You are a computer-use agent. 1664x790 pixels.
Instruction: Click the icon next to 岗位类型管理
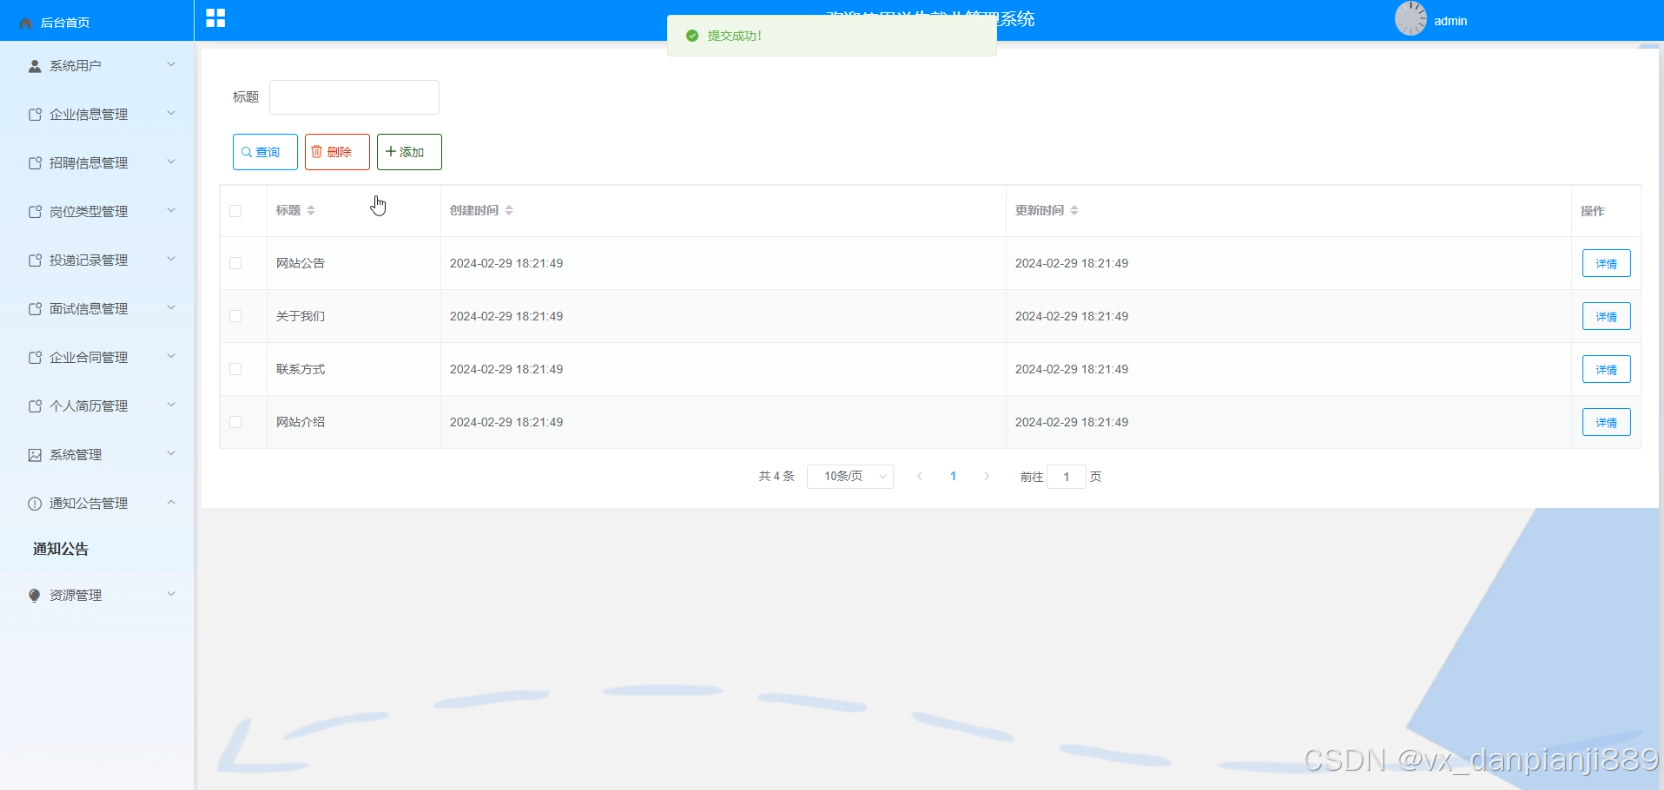[35, 212]
